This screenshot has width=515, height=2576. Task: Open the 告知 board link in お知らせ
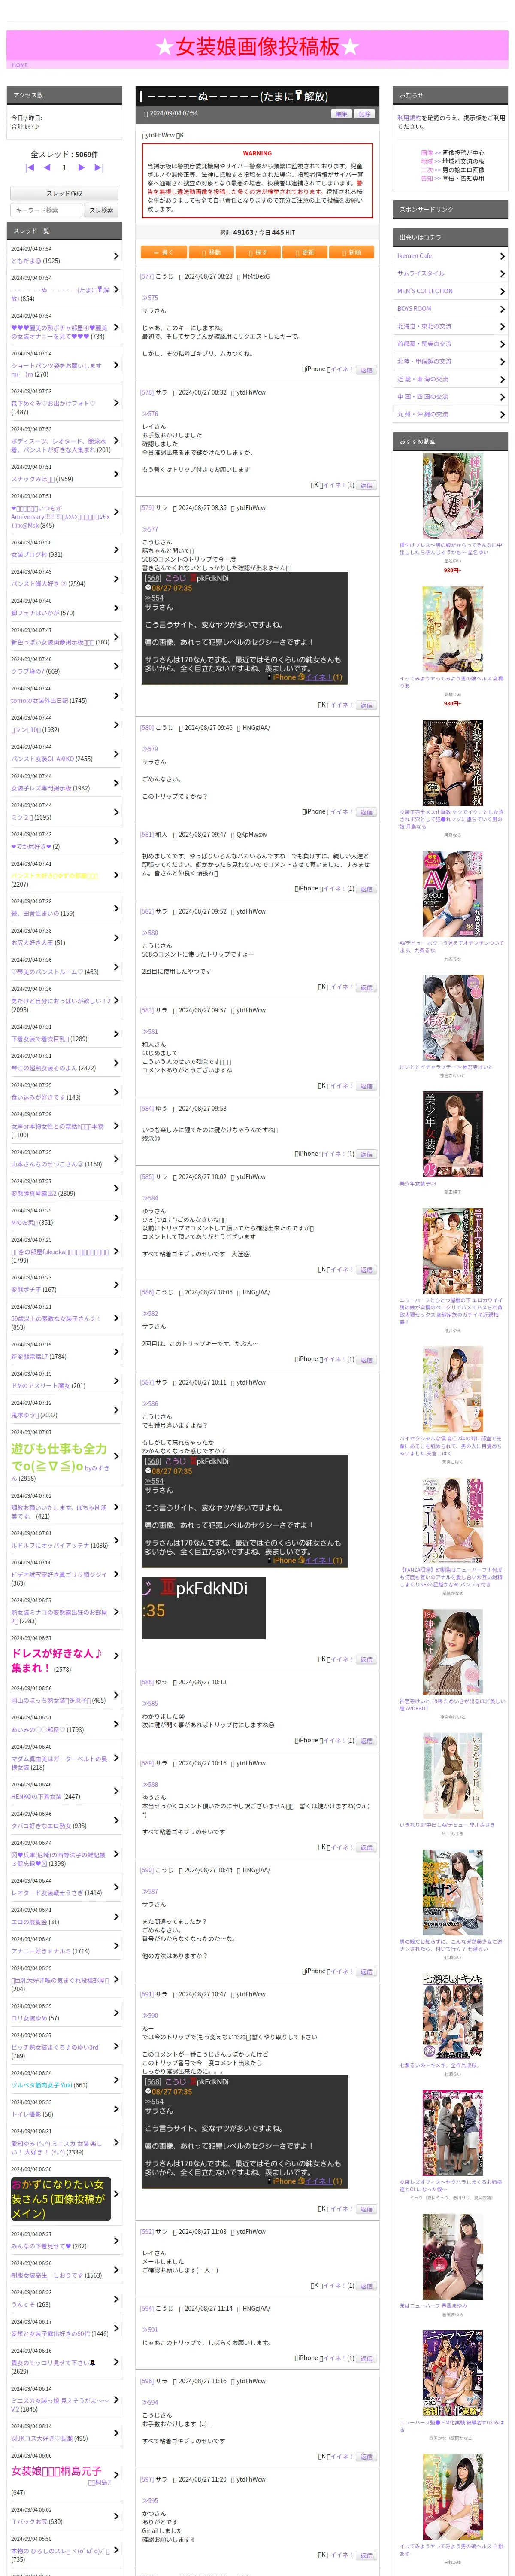[x=427, y=178]
